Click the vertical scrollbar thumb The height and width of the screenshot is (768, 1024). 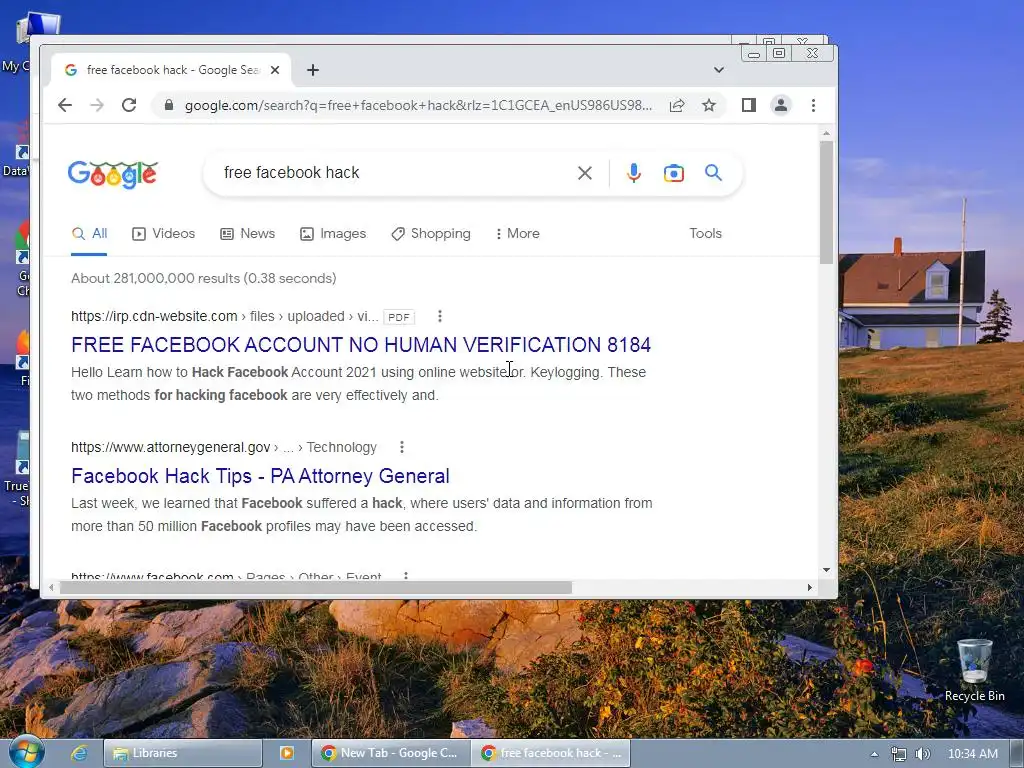[826, 202]
